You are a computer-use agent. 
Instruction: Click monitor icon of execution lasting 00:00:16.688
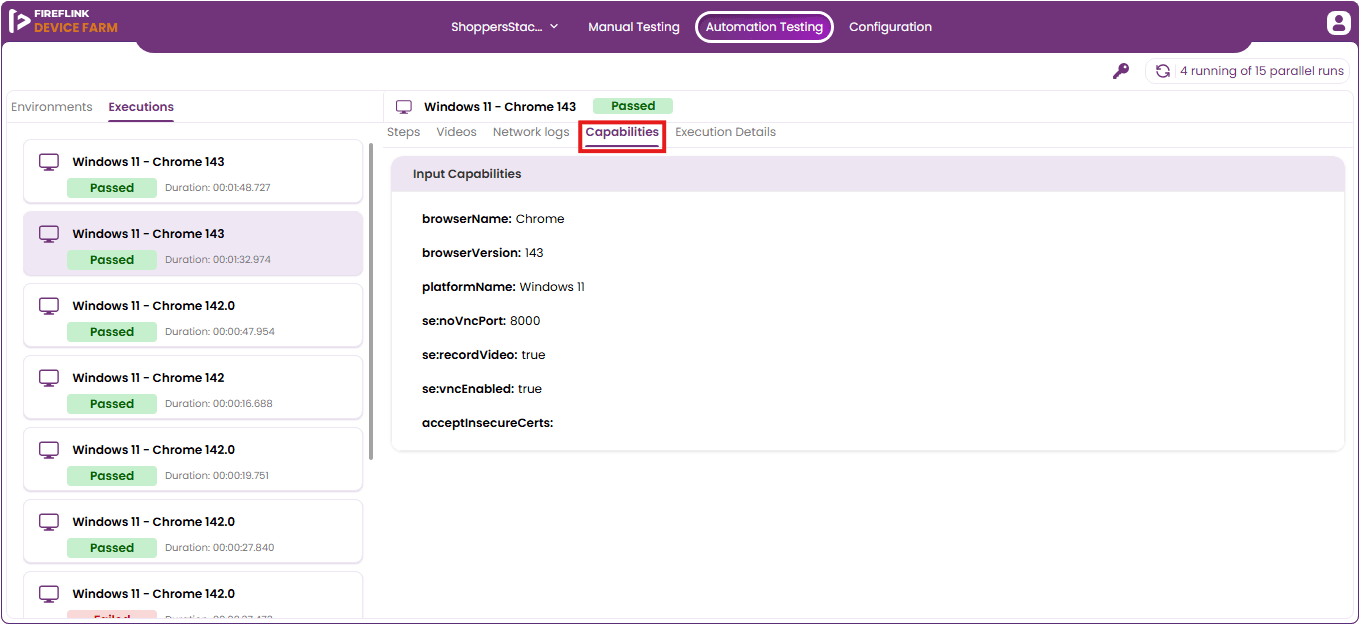[49, 378]
